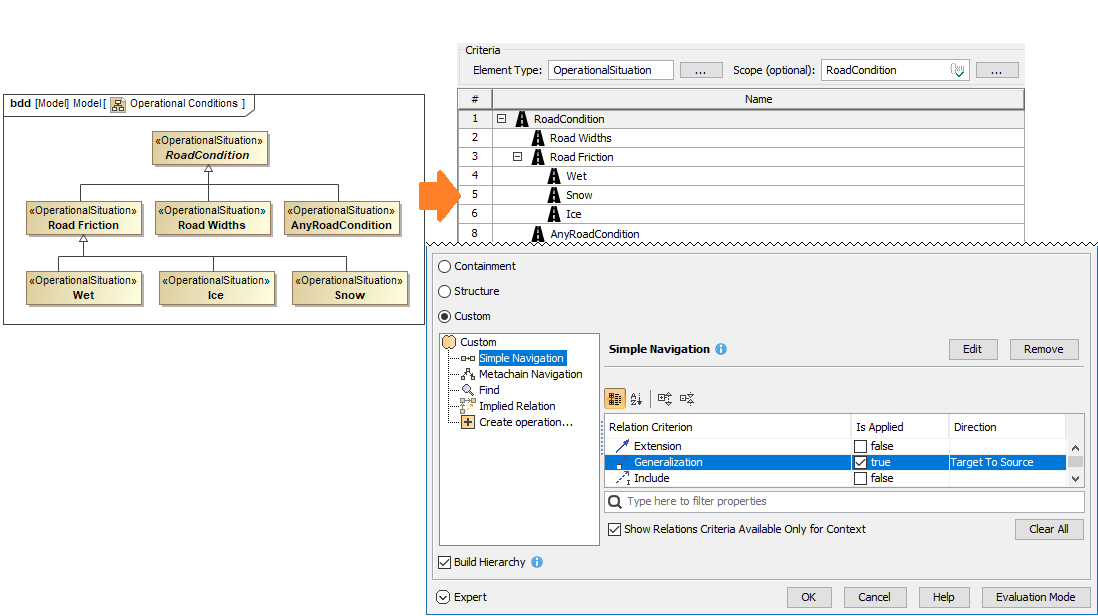The image size is (1098, 616).
Task: Enable the Extension Is Applied checkbox
Action: coord(860,446)
